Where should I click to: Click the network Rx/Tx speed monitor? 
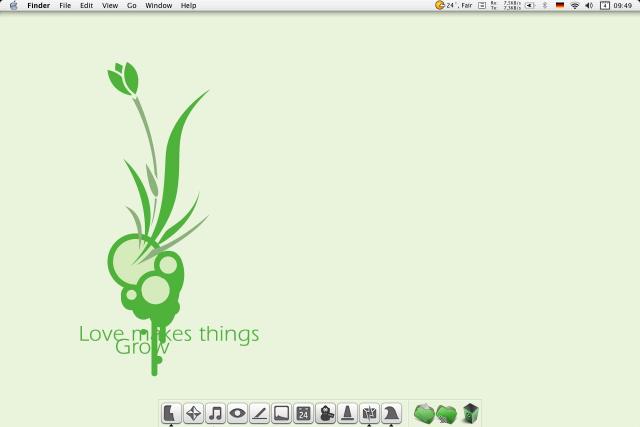pyautogui.click(x=506, y=5)
